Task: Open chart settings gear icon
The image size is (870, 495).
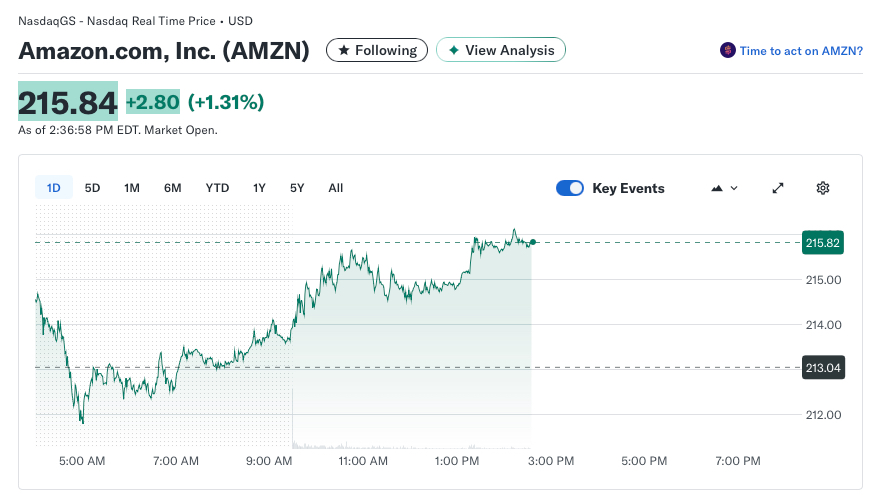Action: (x=823, y=188)
